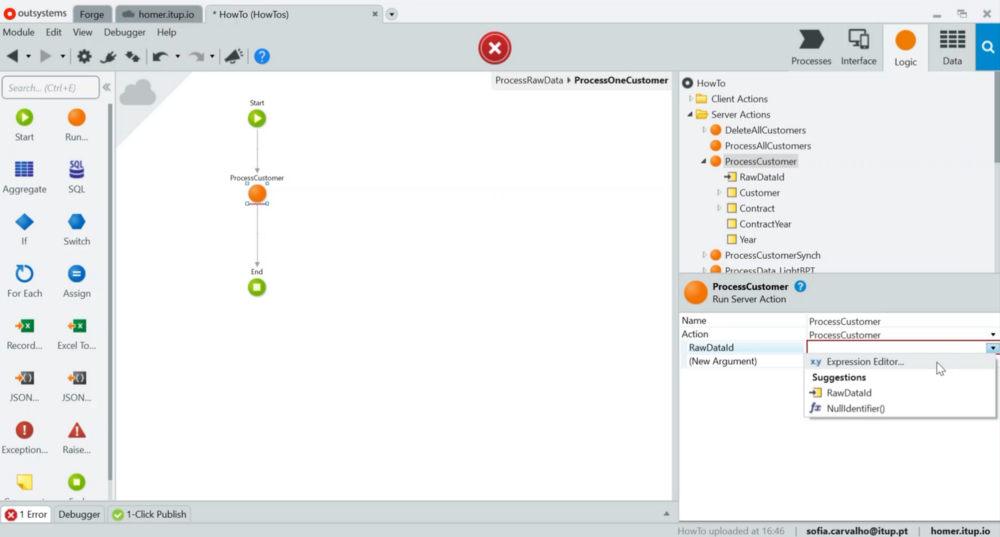The image size is (1000, 537).
Task: Open the 1-Click Publish panel tab
Action: click(x=149, y=514)
